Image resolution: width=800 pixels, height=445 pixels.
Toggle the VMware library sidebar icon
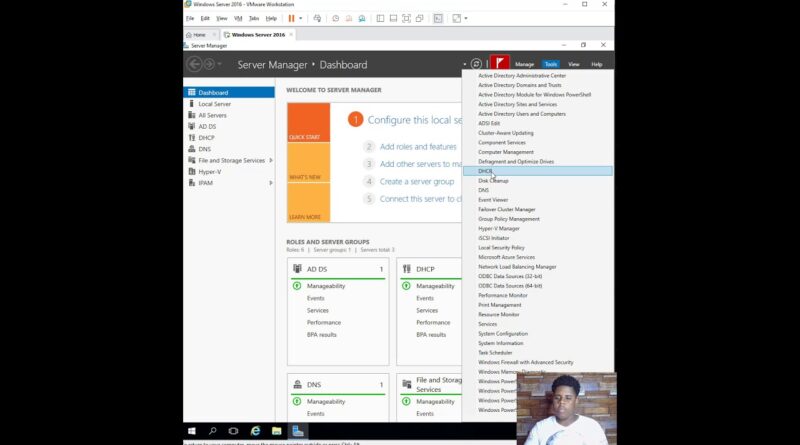380,18
